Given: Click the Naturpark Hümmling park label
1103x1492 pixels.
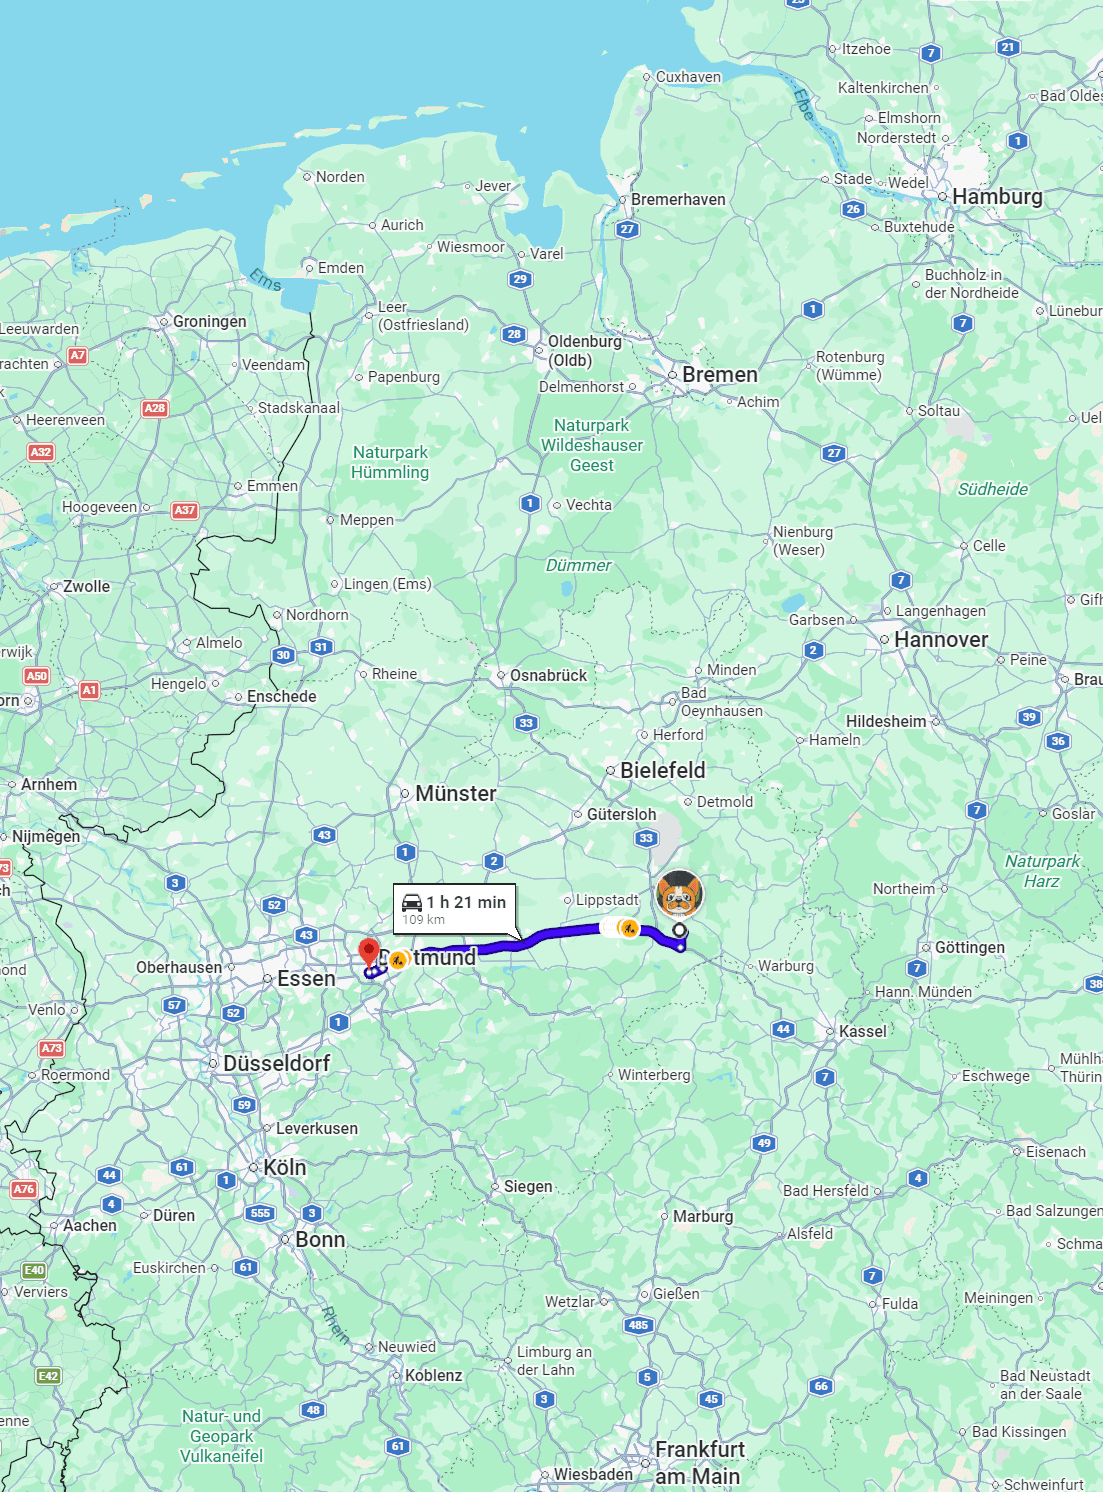Looking at the screenshot, I should (x=390, y=463).
